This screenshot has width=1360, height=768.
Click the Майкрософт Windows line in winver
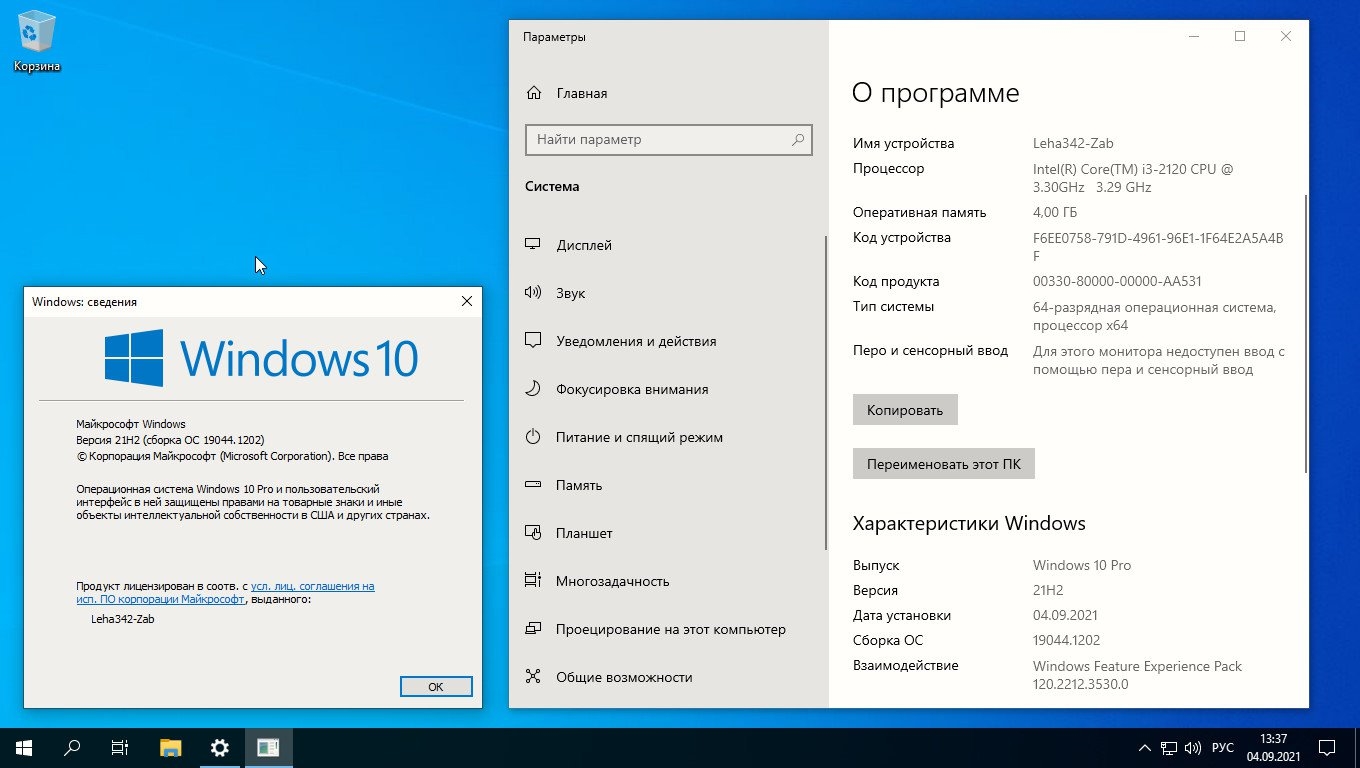[x=131, y=424]
